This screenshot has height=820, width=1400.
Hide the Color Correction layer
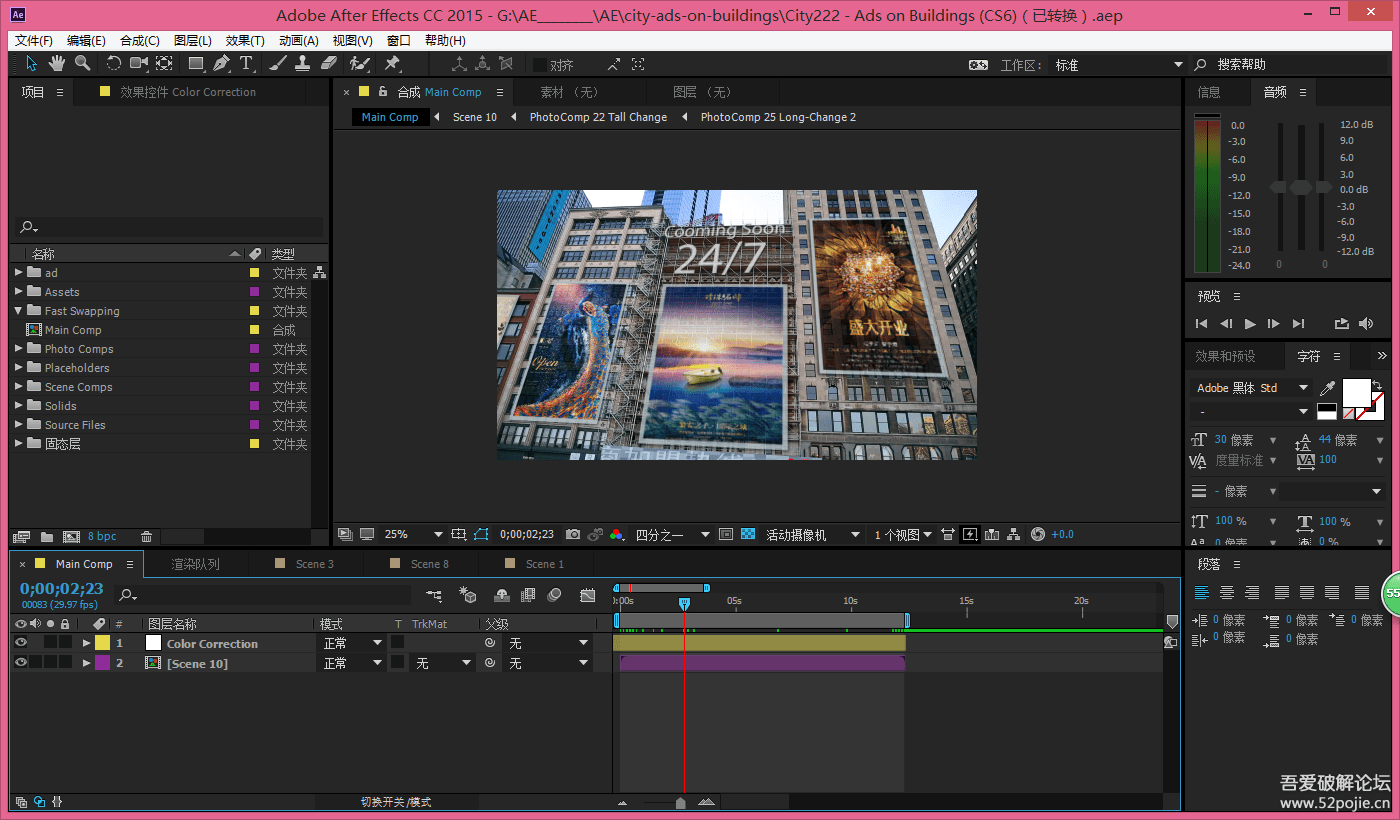[x=20, y=643]
